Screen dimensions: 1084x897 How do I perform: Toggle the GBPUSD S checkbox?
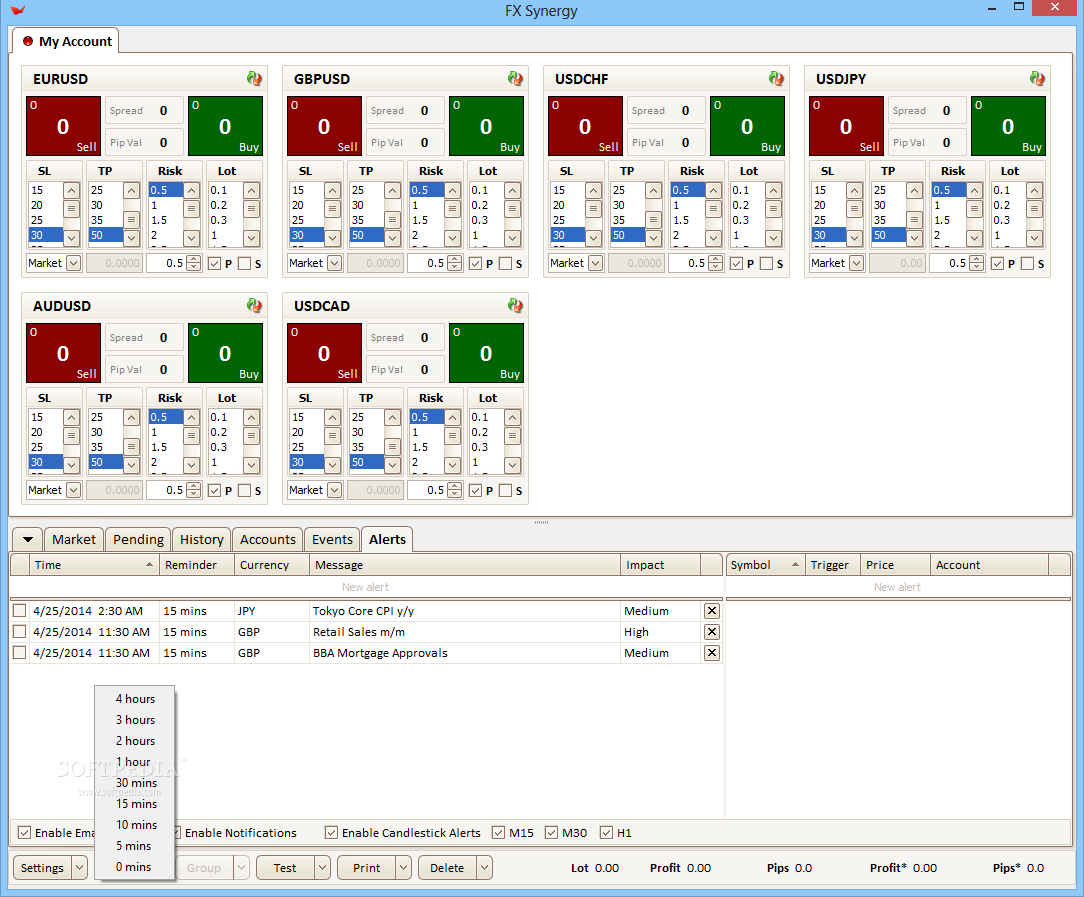pyautogui.click(x=505, y=263)
